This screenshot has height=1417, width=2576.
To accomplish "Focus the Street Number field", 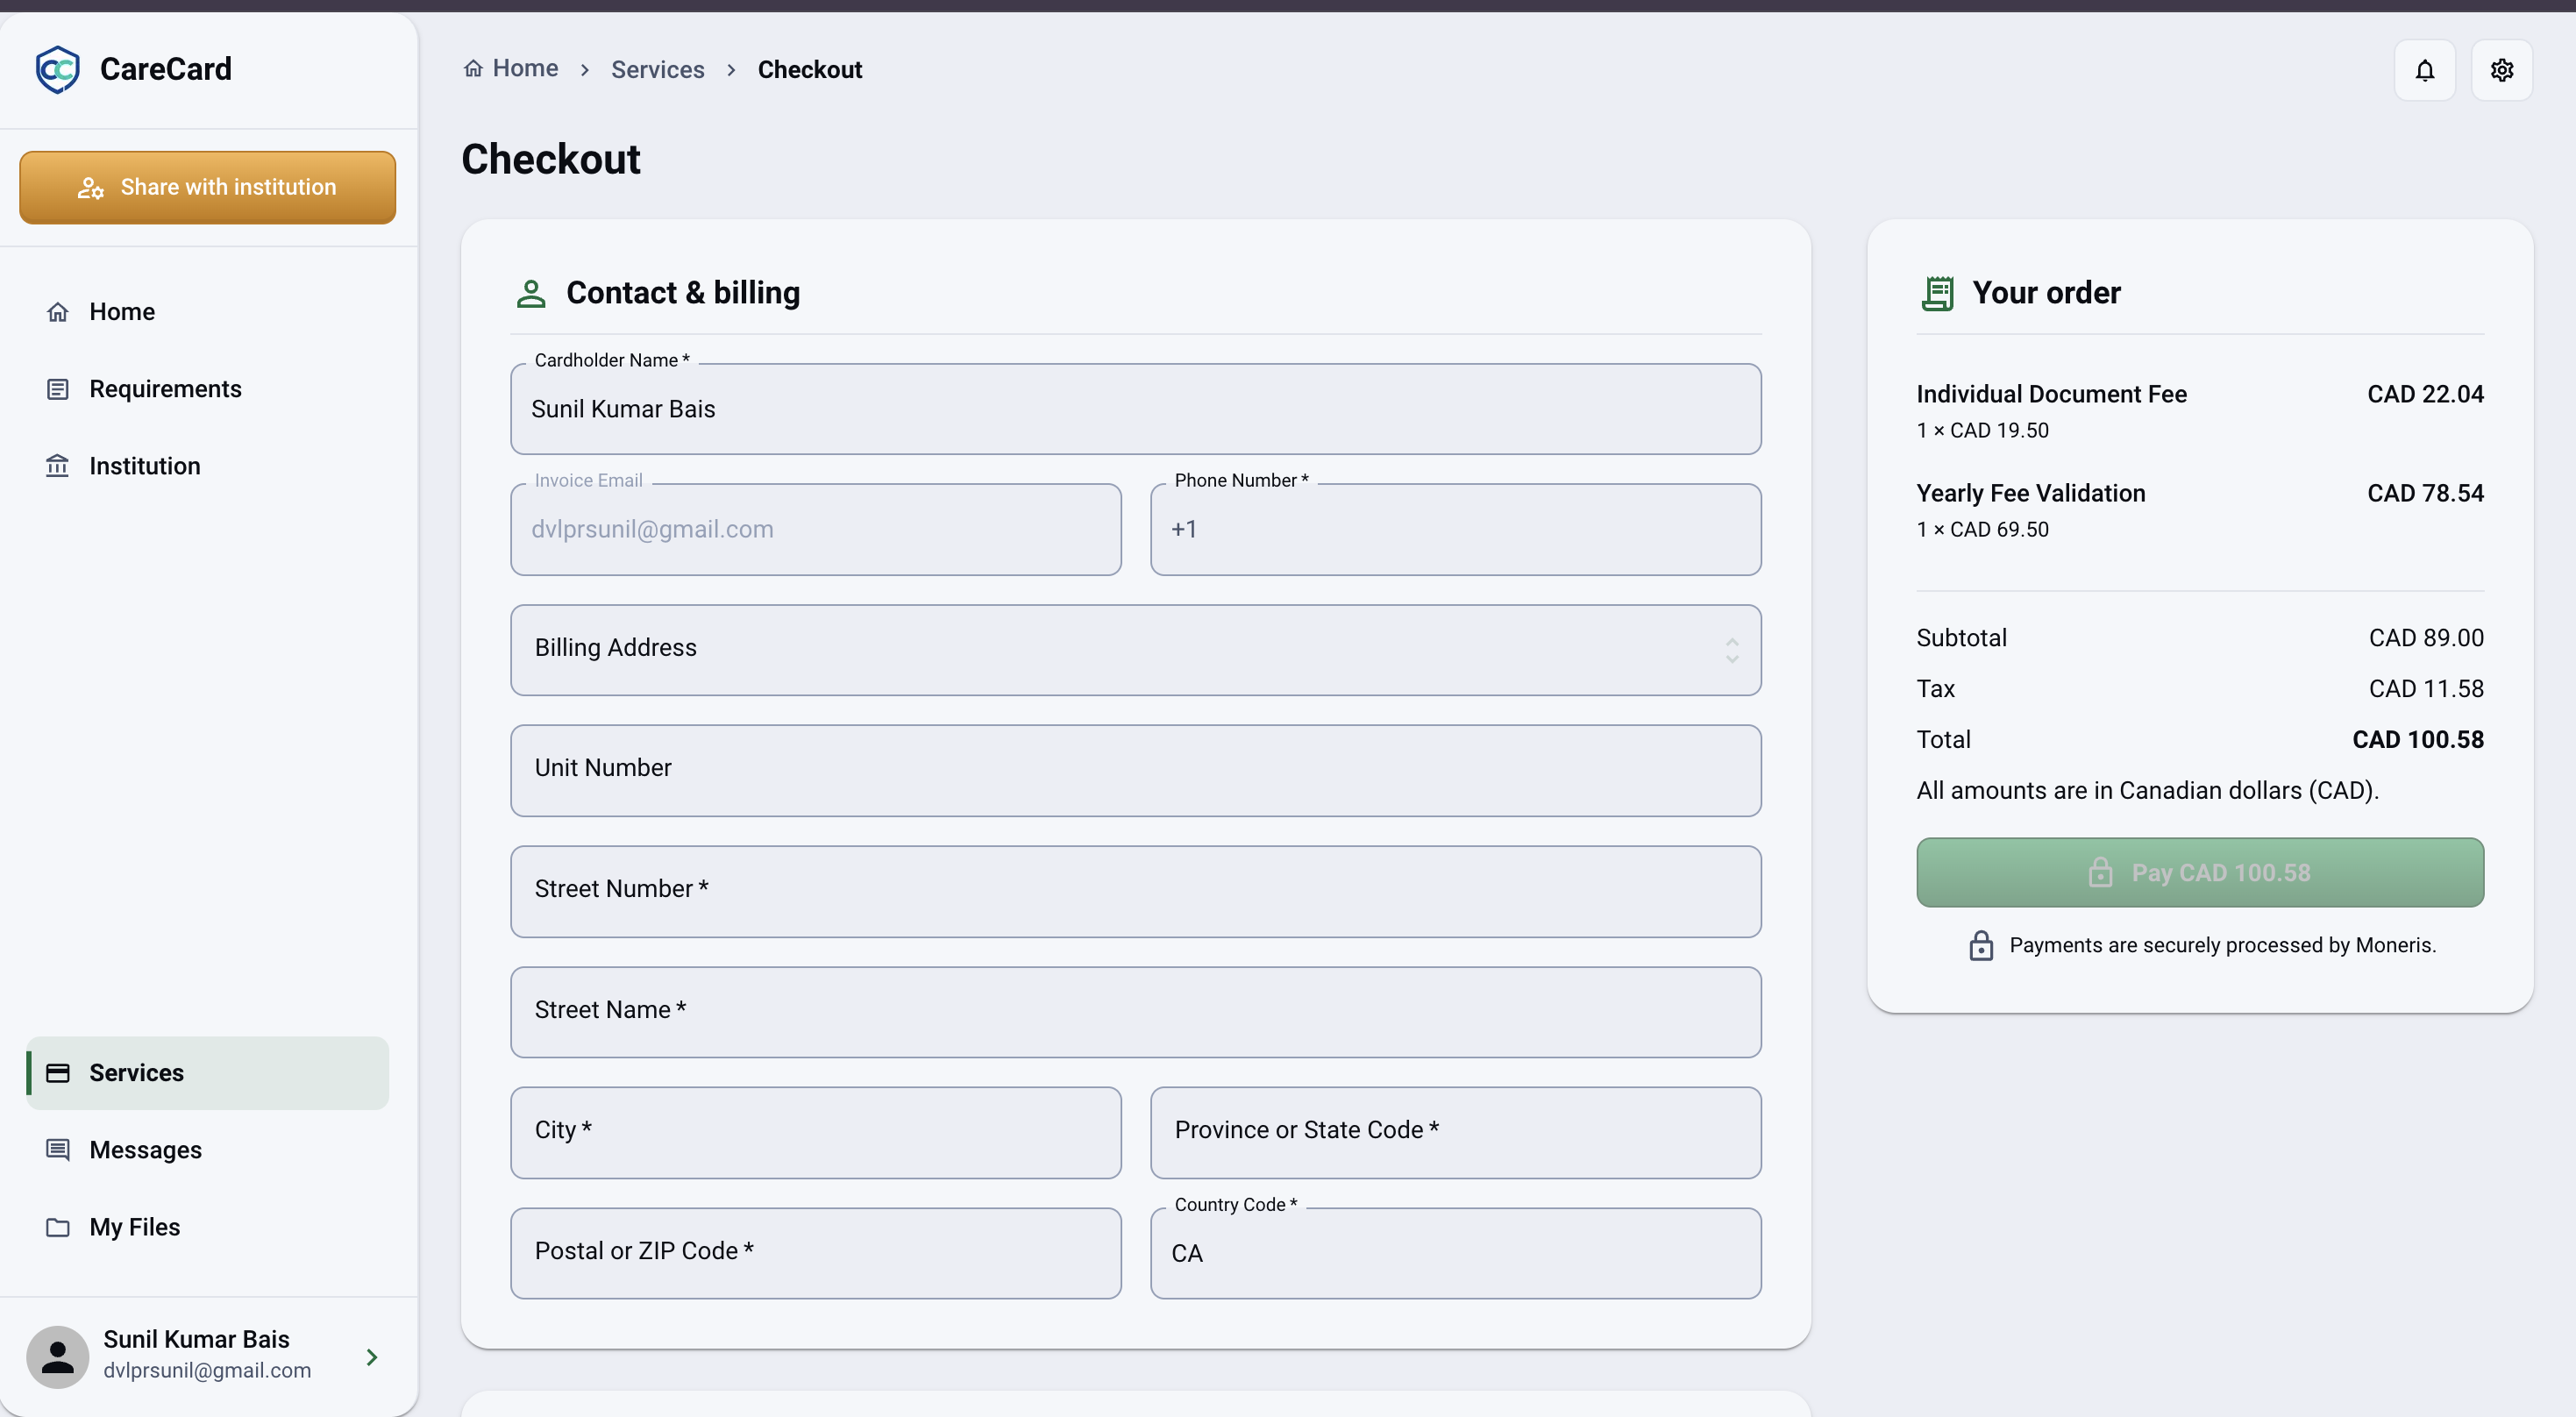I will click(x=1135, y=892).
